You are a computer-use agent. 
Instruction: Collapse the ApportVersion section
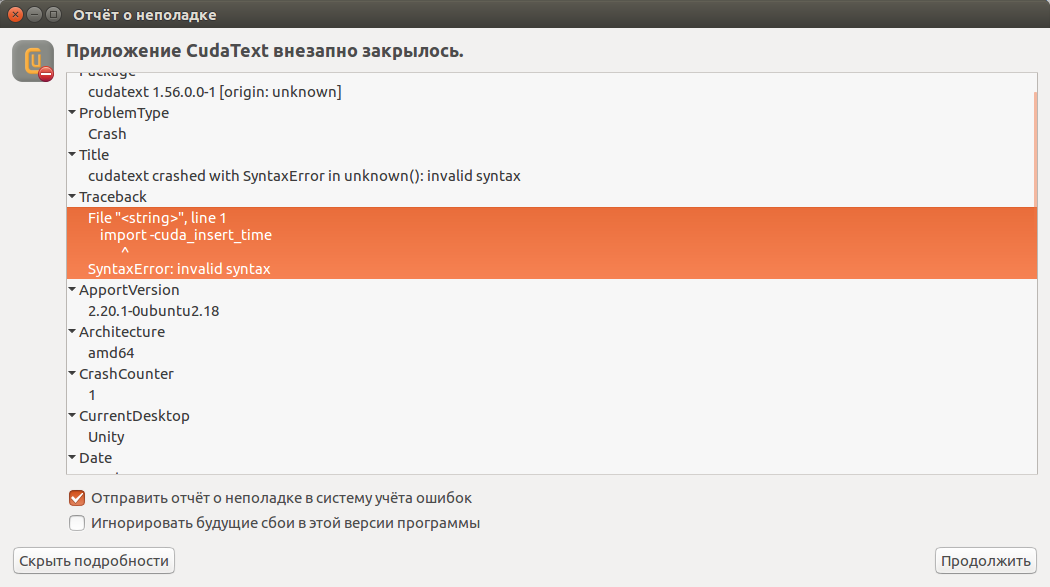(x=72, y=290)
